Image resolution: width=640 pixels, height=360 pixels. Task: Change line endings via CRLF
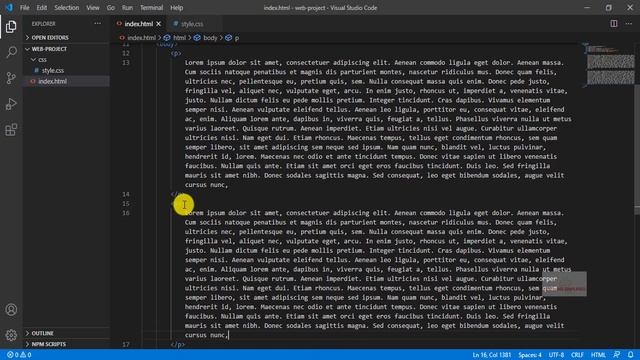click(577, 355)
